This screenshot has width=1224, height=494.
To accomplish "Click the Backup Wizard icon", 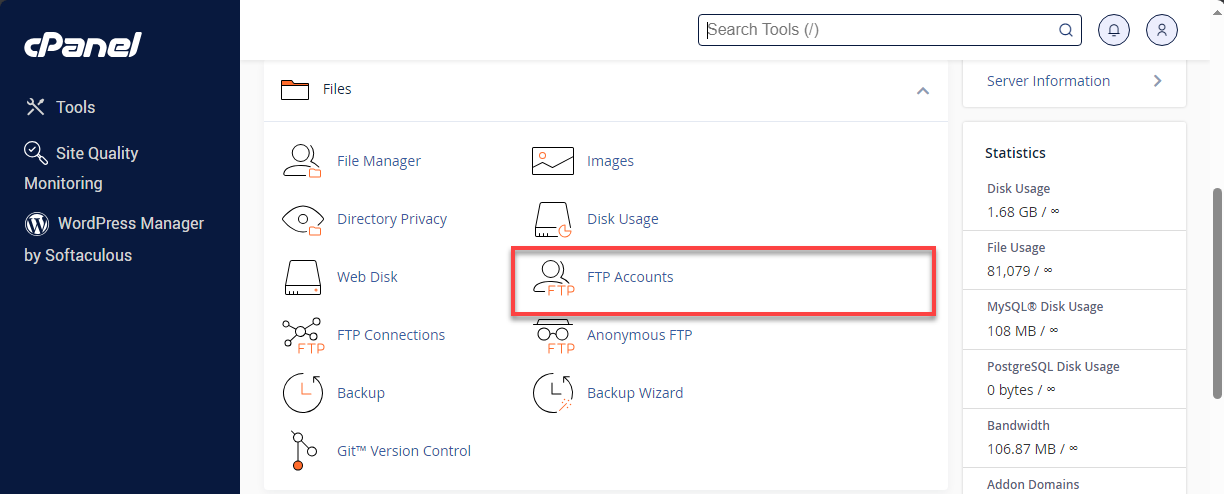I will coord(552,393).
